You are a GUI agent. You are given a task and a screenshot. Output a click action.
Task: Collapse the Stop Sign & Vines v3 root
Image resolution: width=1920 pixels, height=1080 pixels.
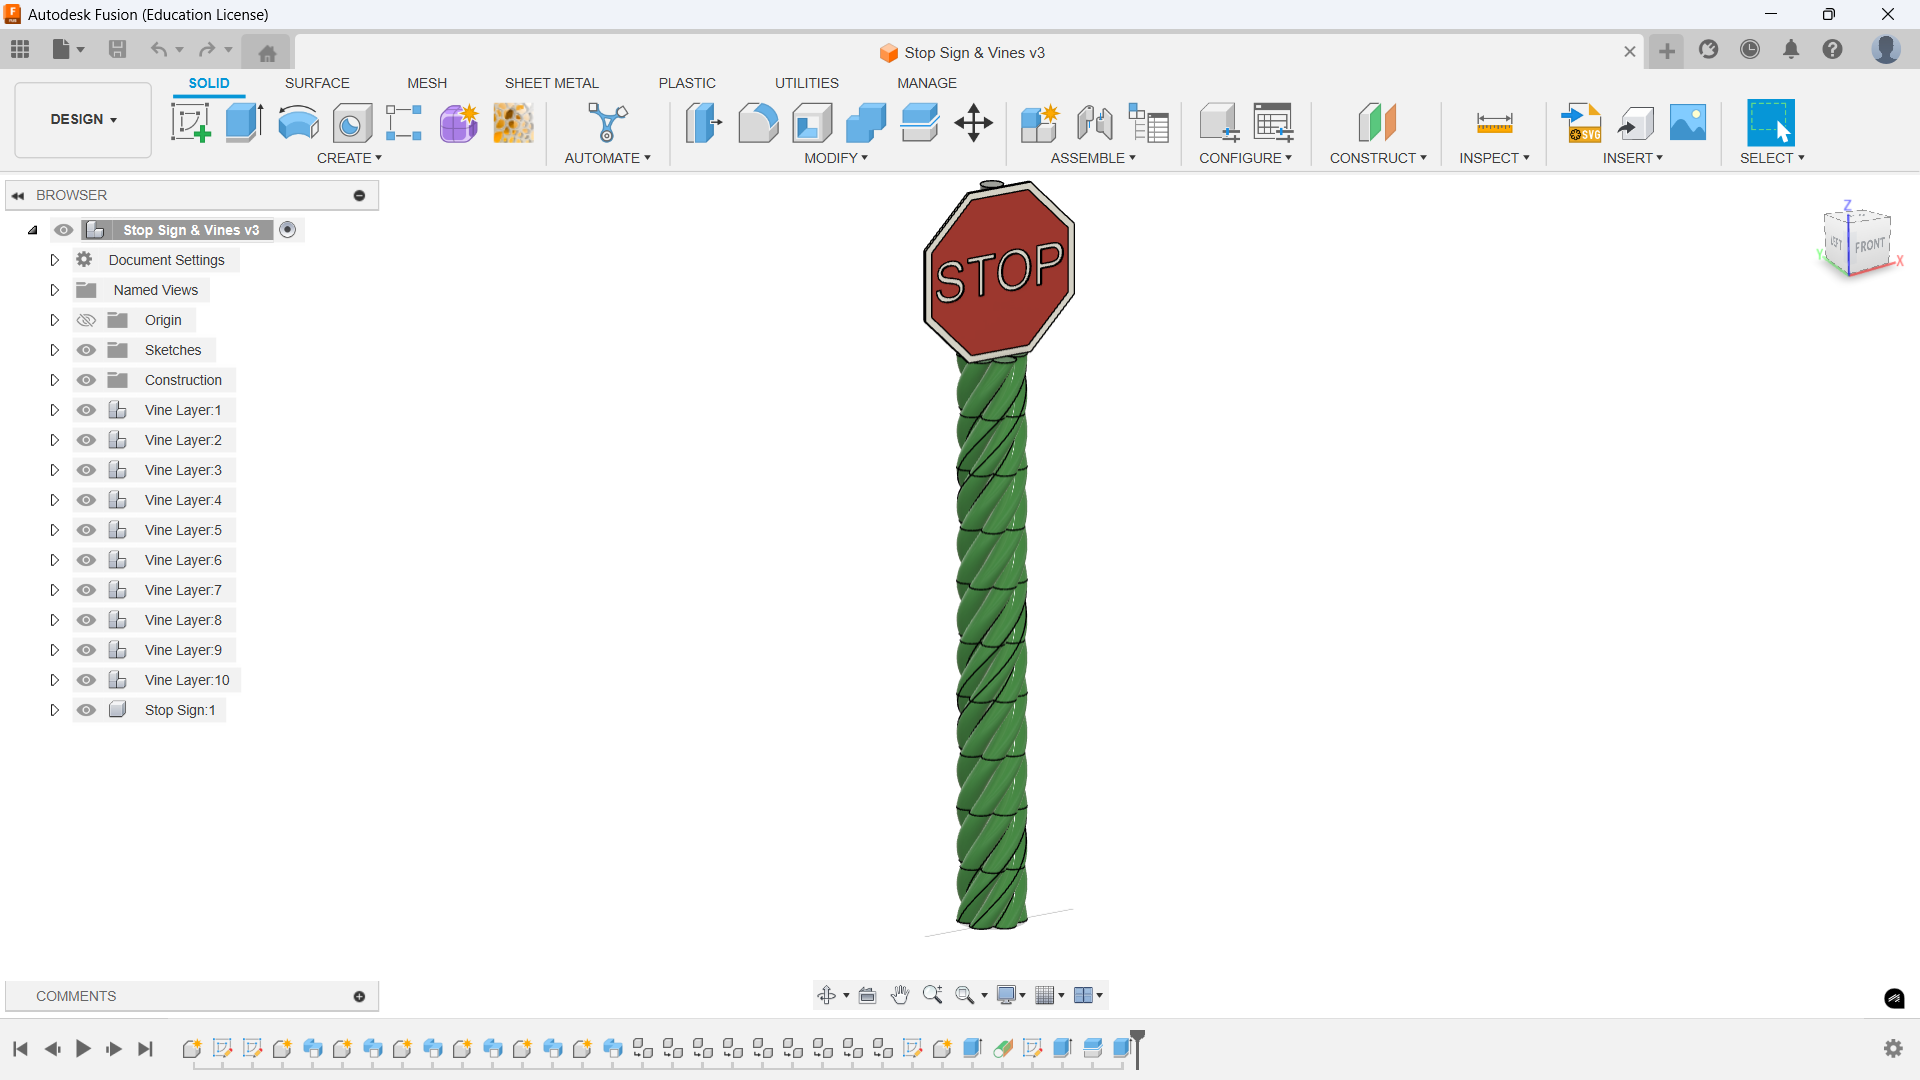pyautogui.click(x=33, y=230)
